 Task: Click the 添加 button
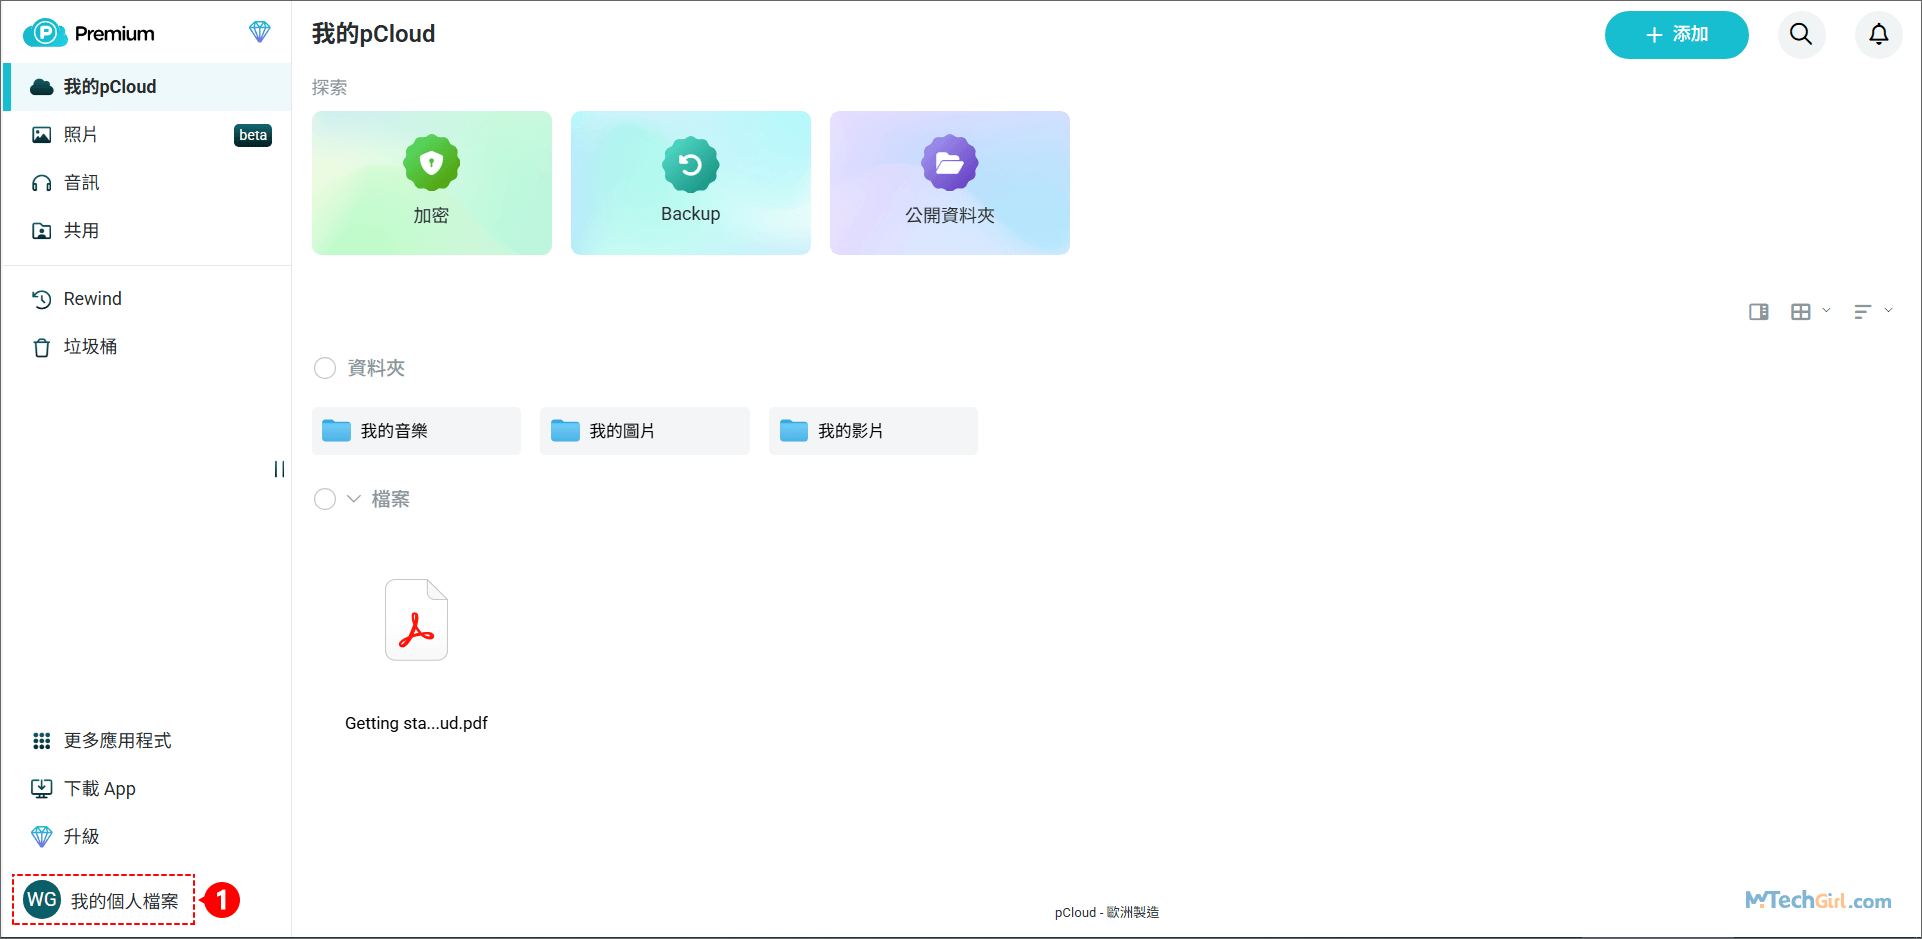coord(1677,35)
